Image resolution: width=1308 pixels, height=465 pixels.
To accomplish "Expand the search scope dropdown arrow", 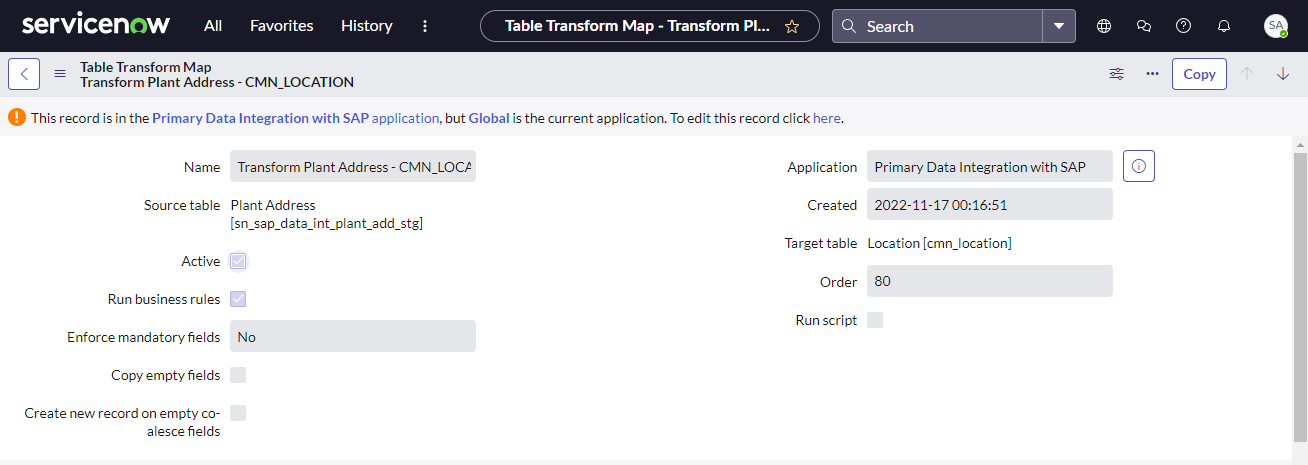I will click(1059, 26).
